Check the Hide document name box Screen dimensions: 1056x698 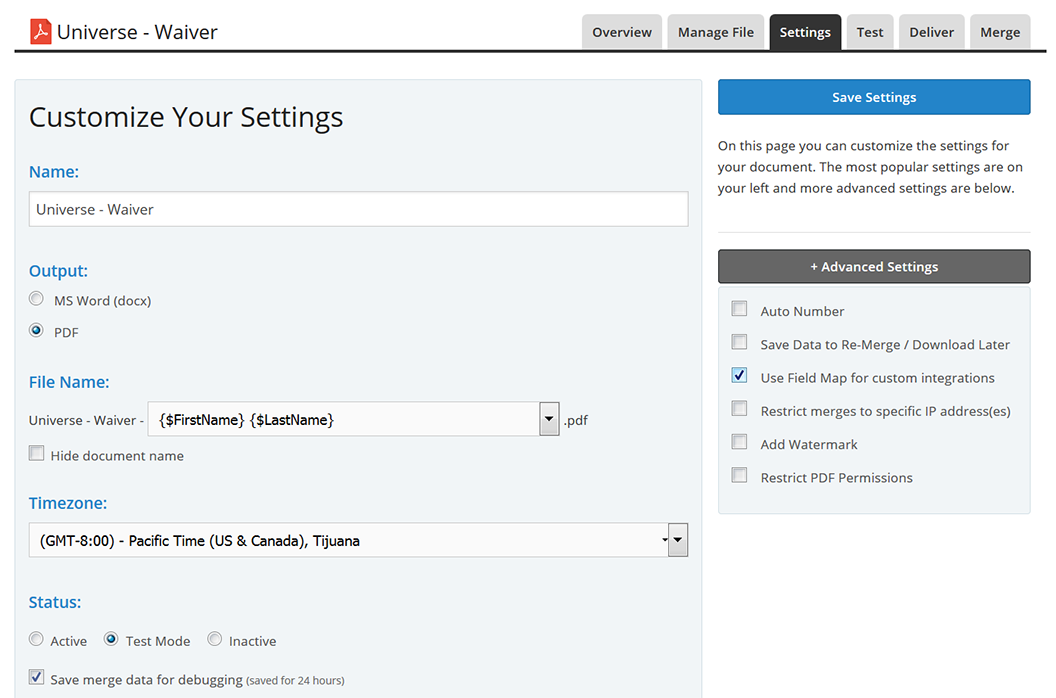pos(37,454)
